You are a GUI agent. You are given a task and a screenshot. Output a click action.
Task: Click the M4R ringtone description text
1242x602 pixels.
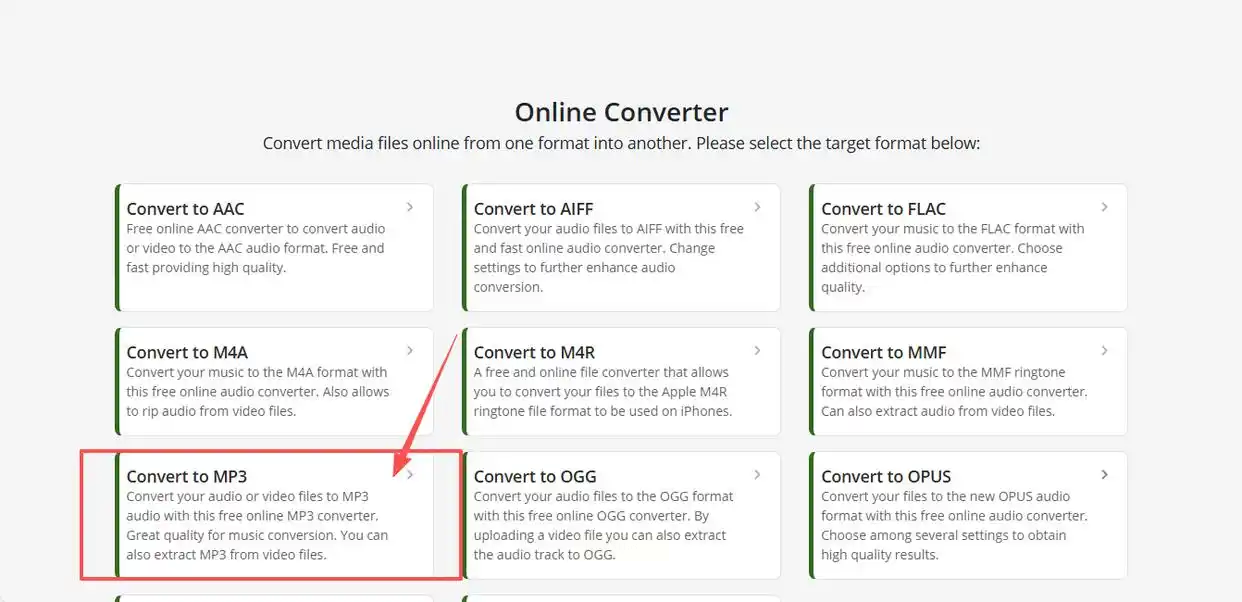603,392
